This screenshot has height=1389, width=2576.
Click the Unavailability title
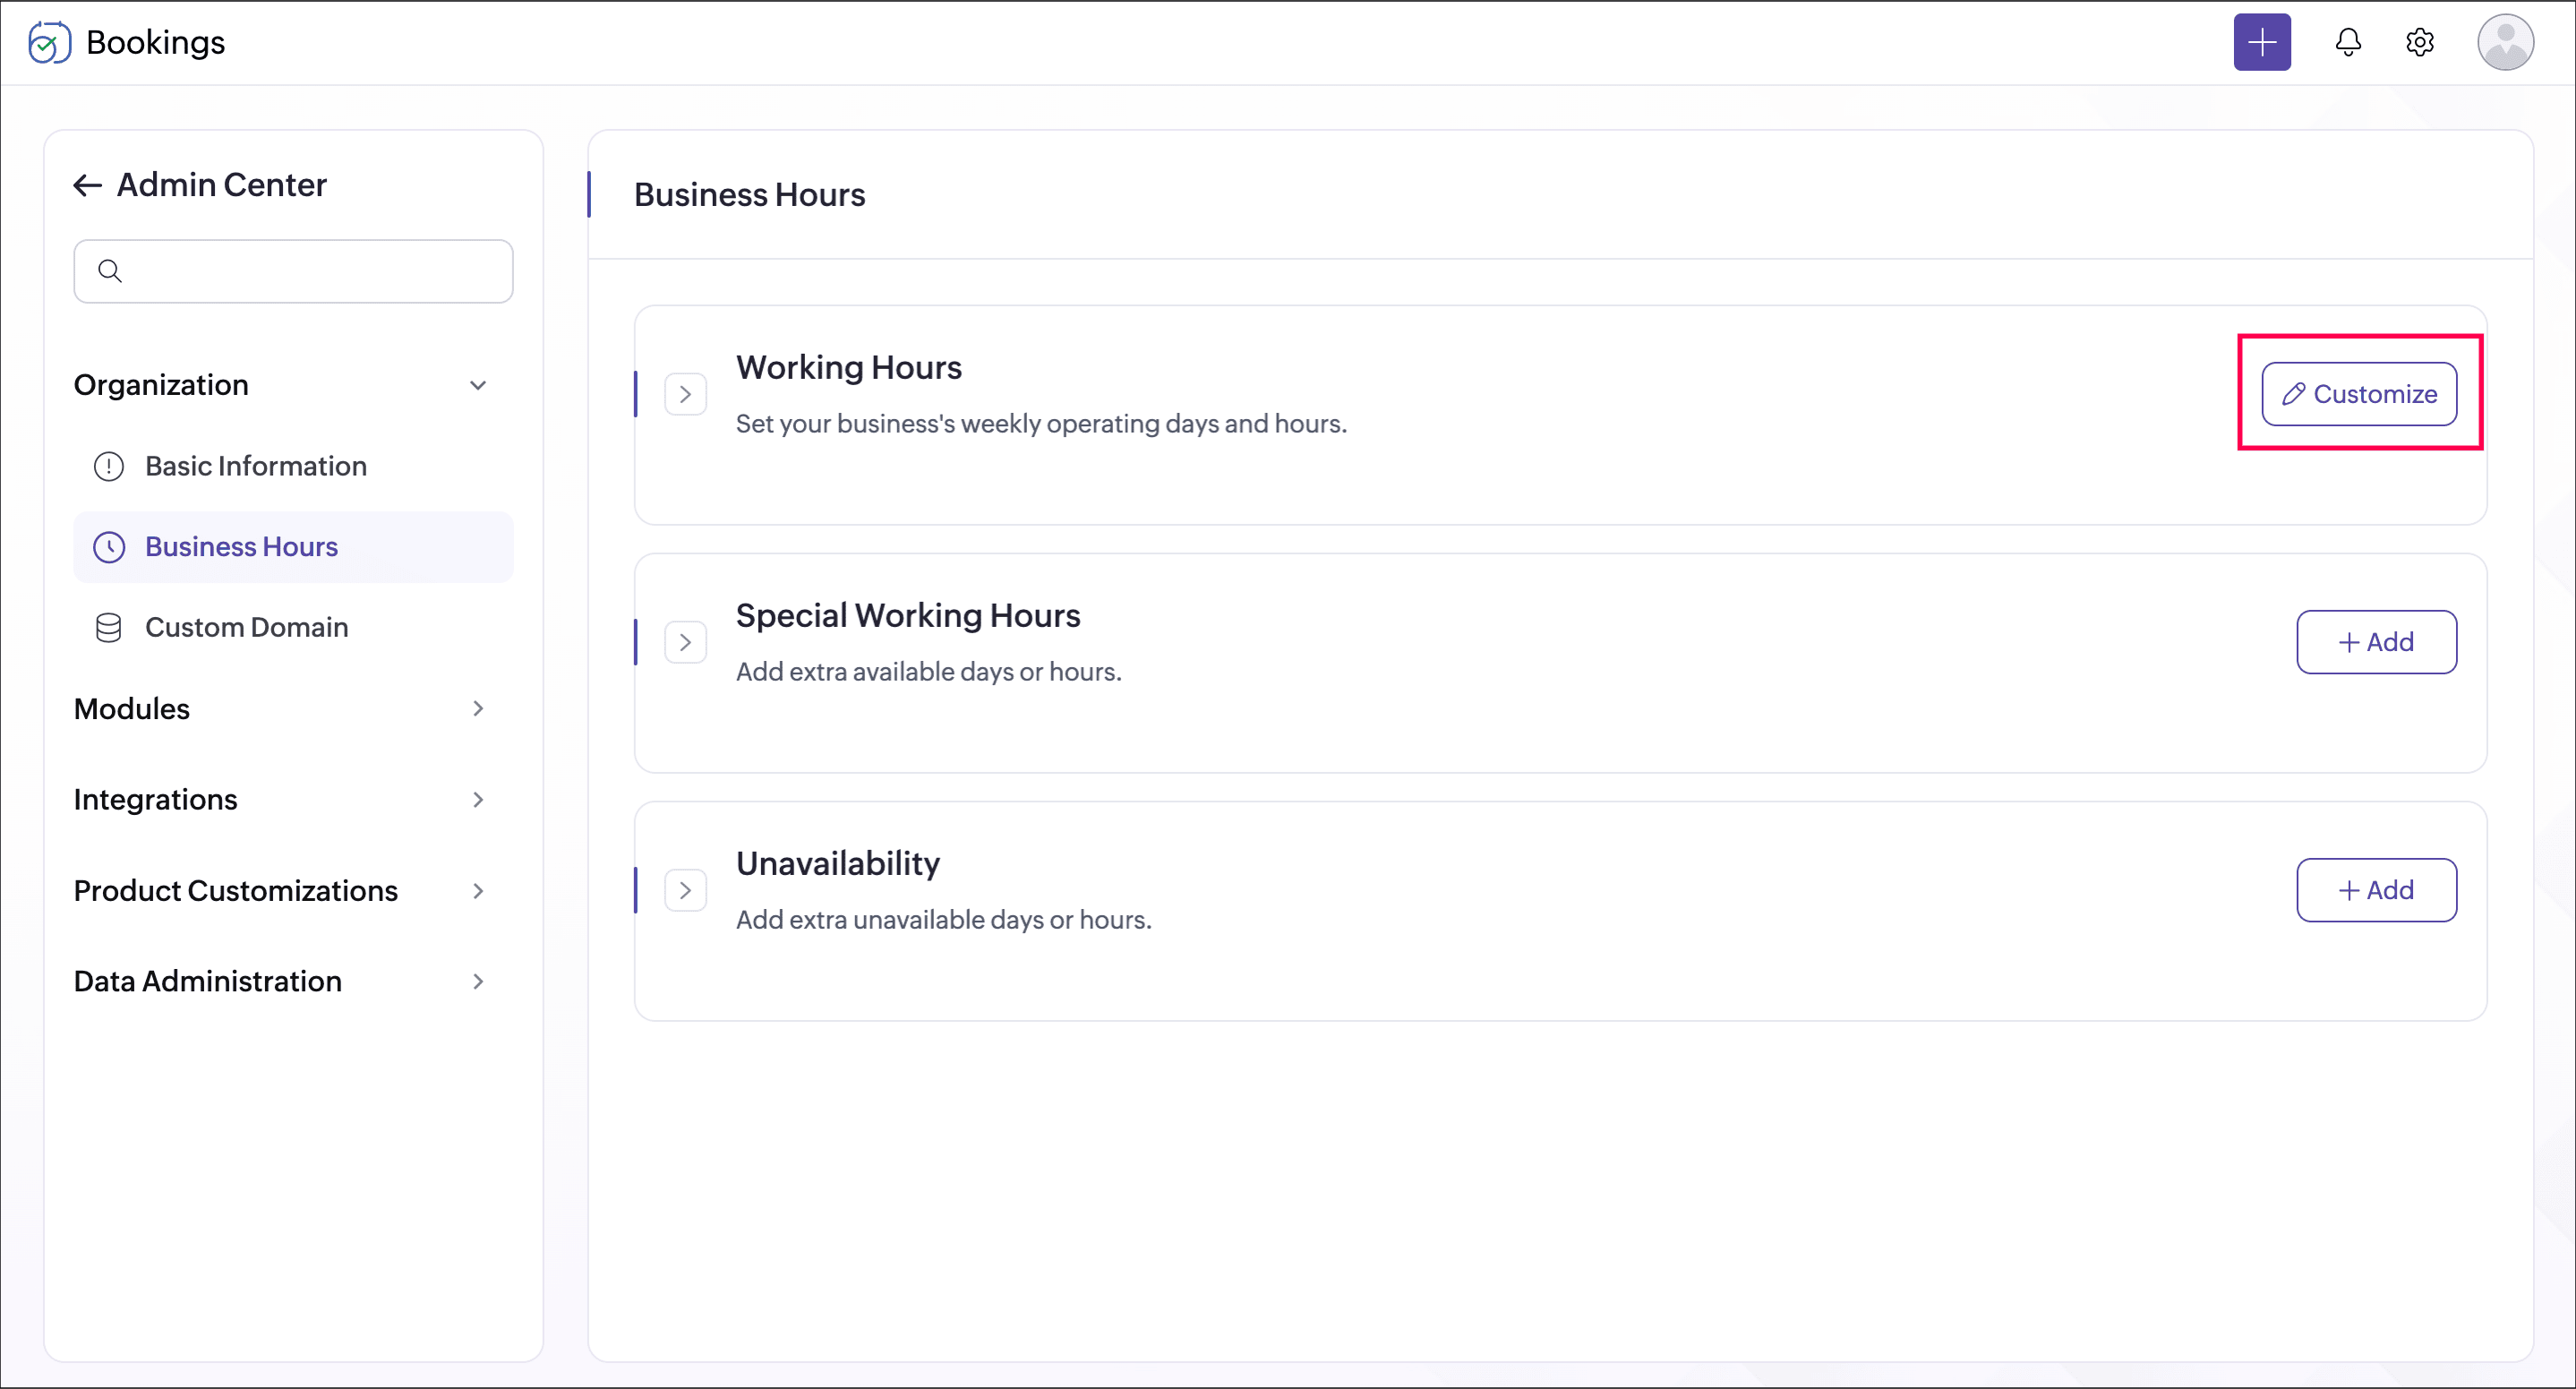click(838, 863)
